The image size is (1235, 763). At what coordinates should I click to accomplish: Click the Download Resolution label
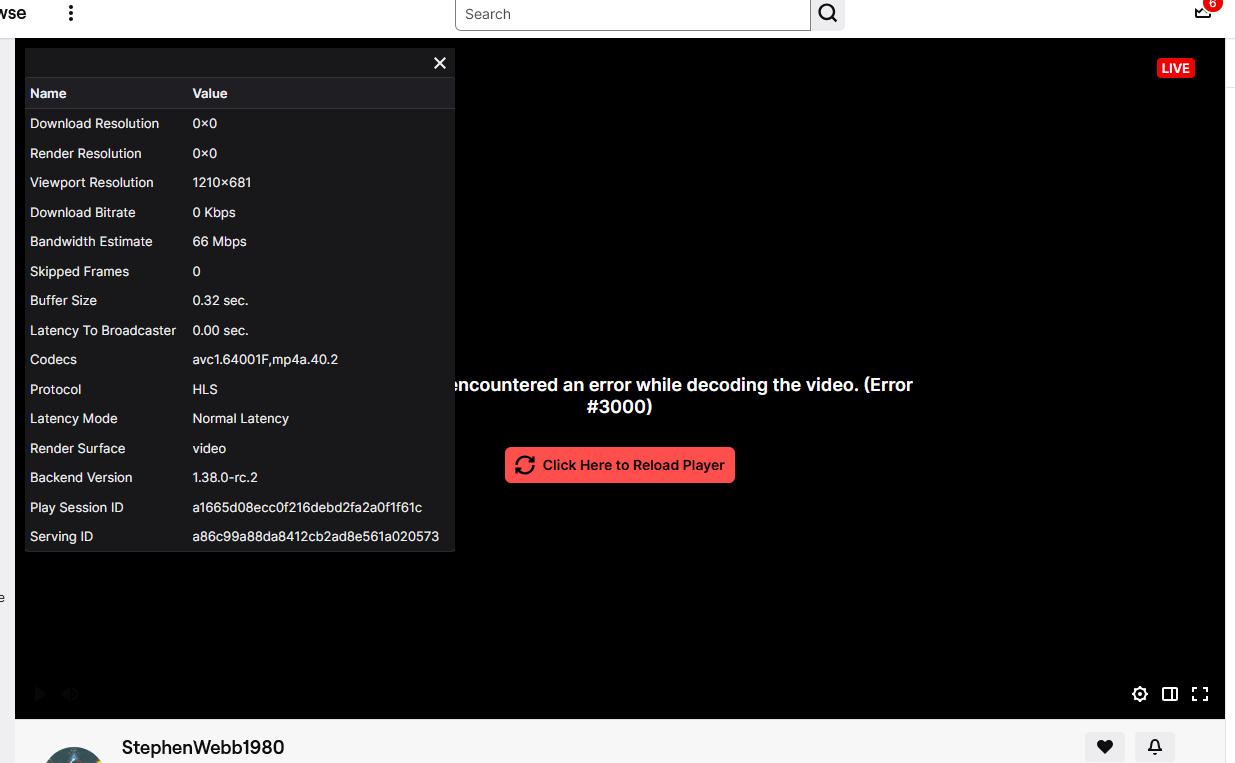(x=95, y=123)
